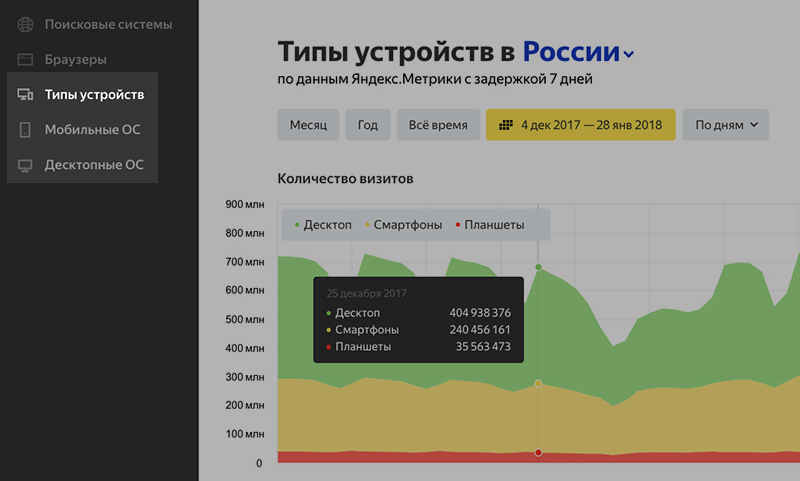Click the browser window icon beside Браузеры
Screen dimensions: 800x481
26,60
